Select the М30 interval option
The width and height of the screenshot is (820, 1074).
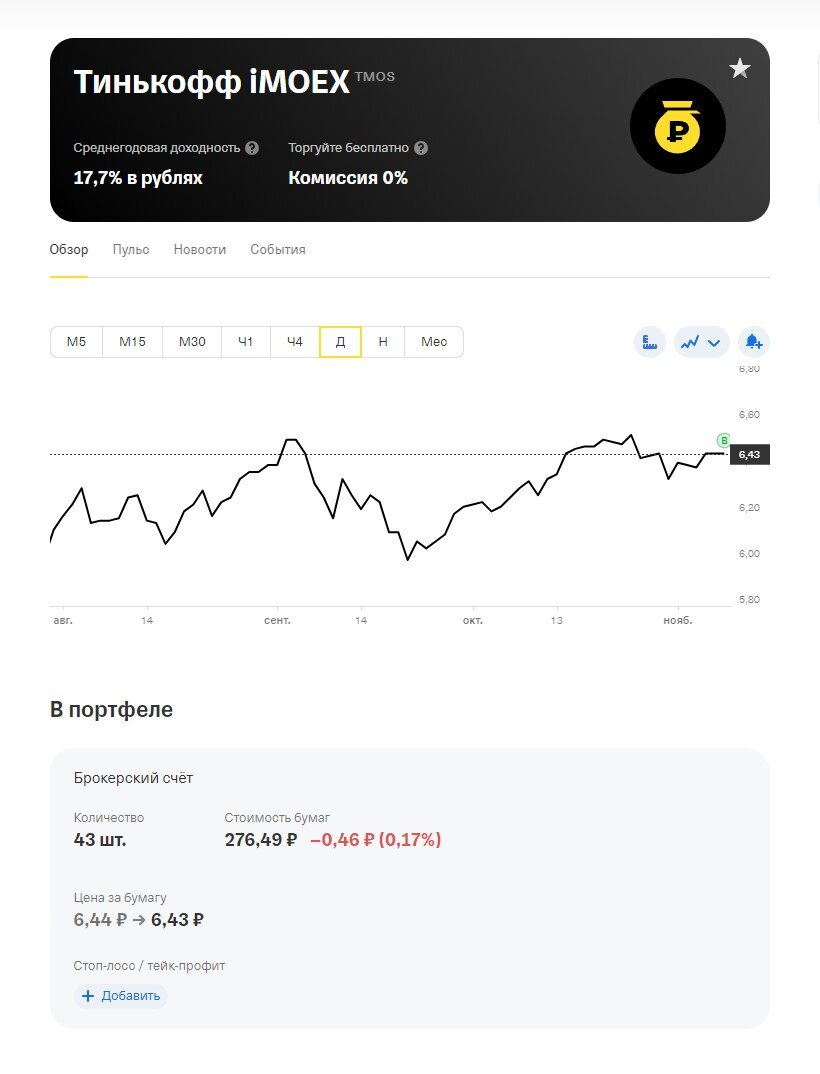click(192, 342)
